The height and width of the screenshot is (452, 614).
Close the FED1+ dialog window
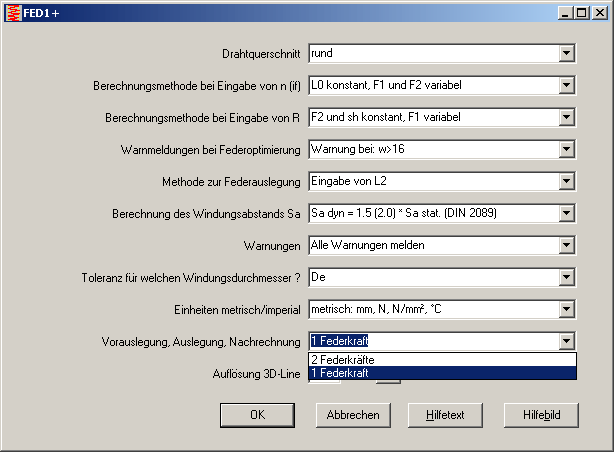tap(599, 13)
